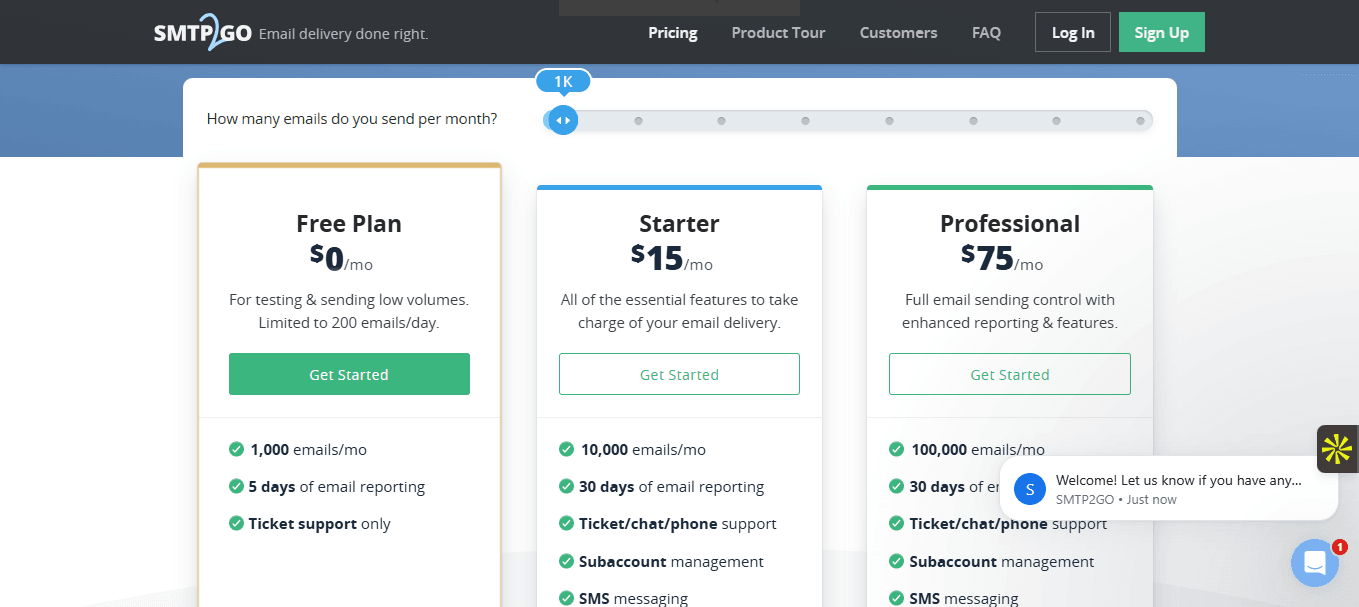This screenshot has height=607, width=1359.
Task: Open the chat widget bubble icon
Action: (x=1314, y=563)
